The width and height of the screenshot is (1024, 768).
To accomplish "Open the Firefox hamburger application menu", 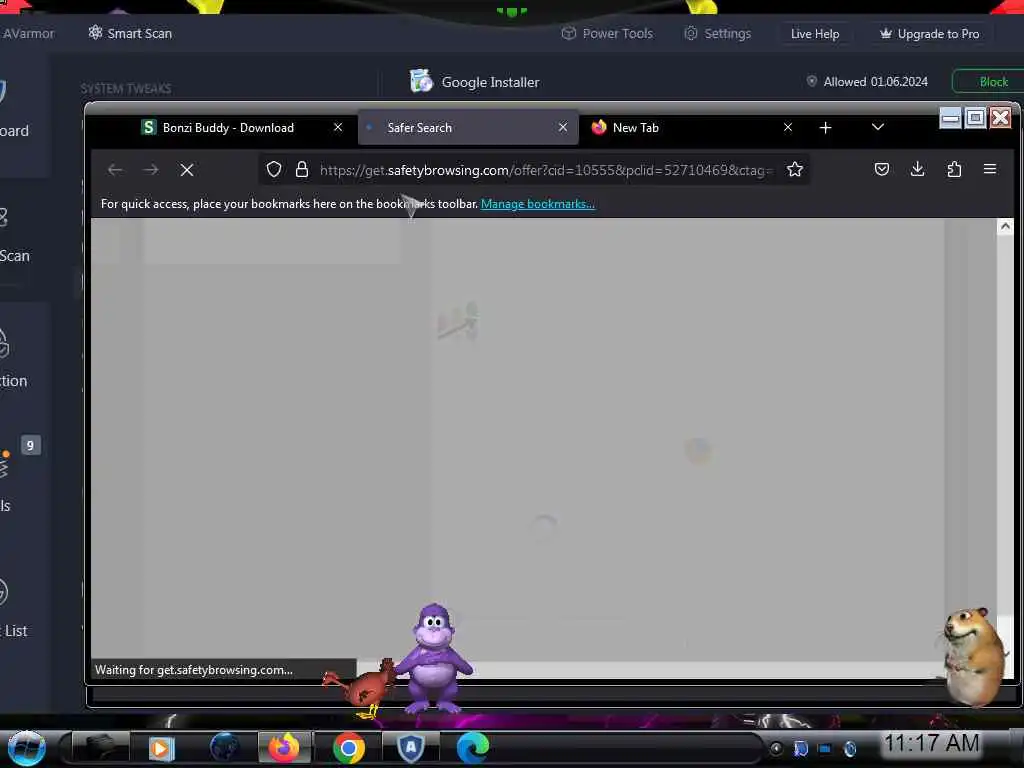I will [x=990, y=169].
